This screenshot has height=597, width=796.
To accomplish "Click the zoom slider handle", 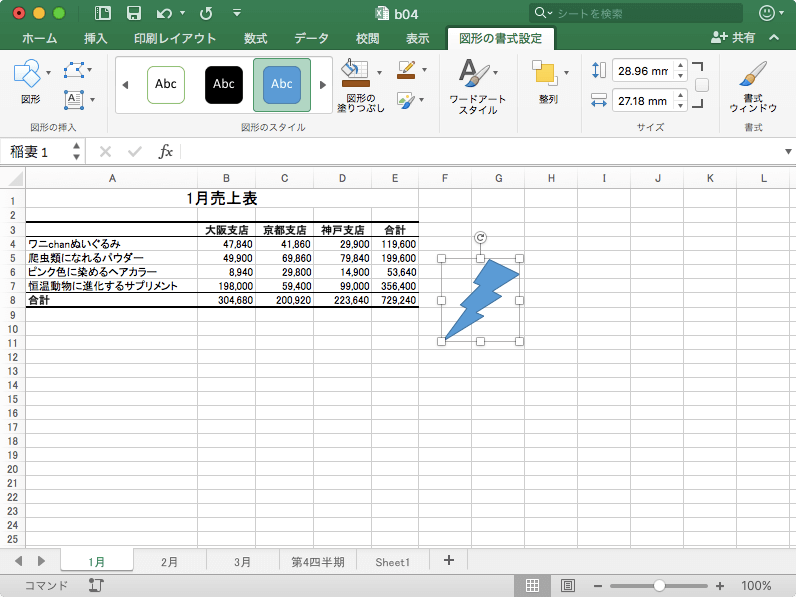I will click(x=659, y=586).
